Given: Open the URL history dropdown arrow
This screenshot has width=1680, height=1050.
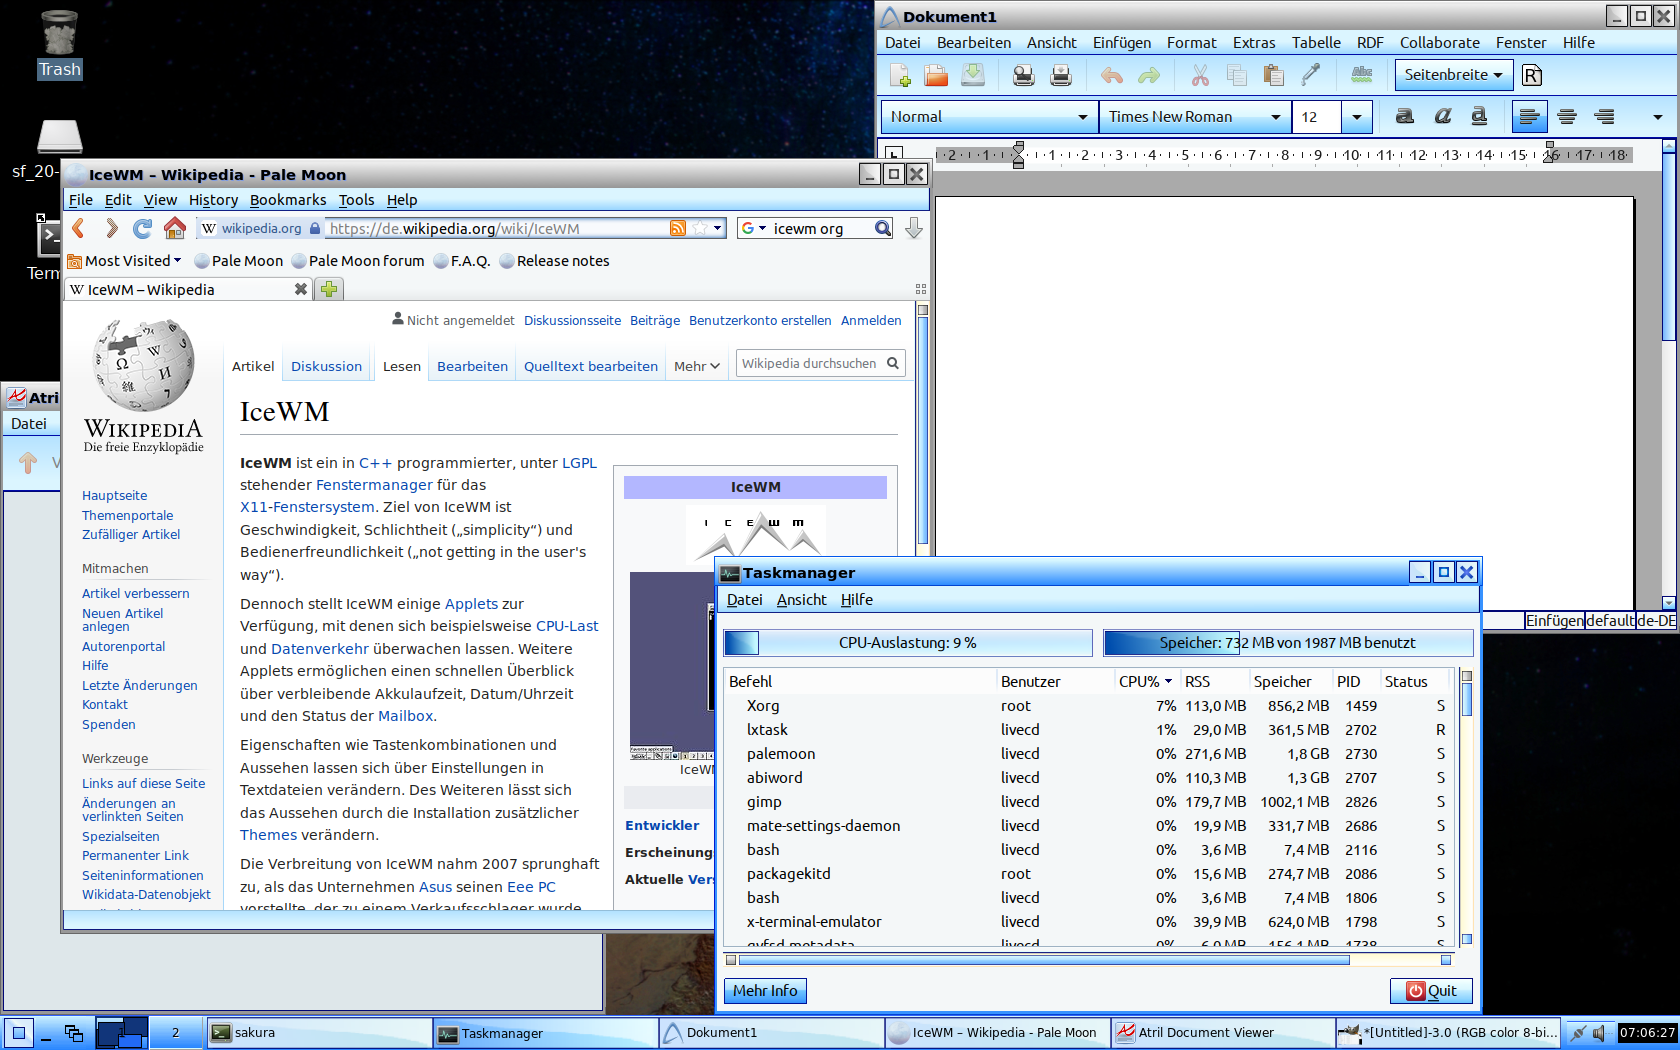Looking at the screenshot, I should pos(717,228).
